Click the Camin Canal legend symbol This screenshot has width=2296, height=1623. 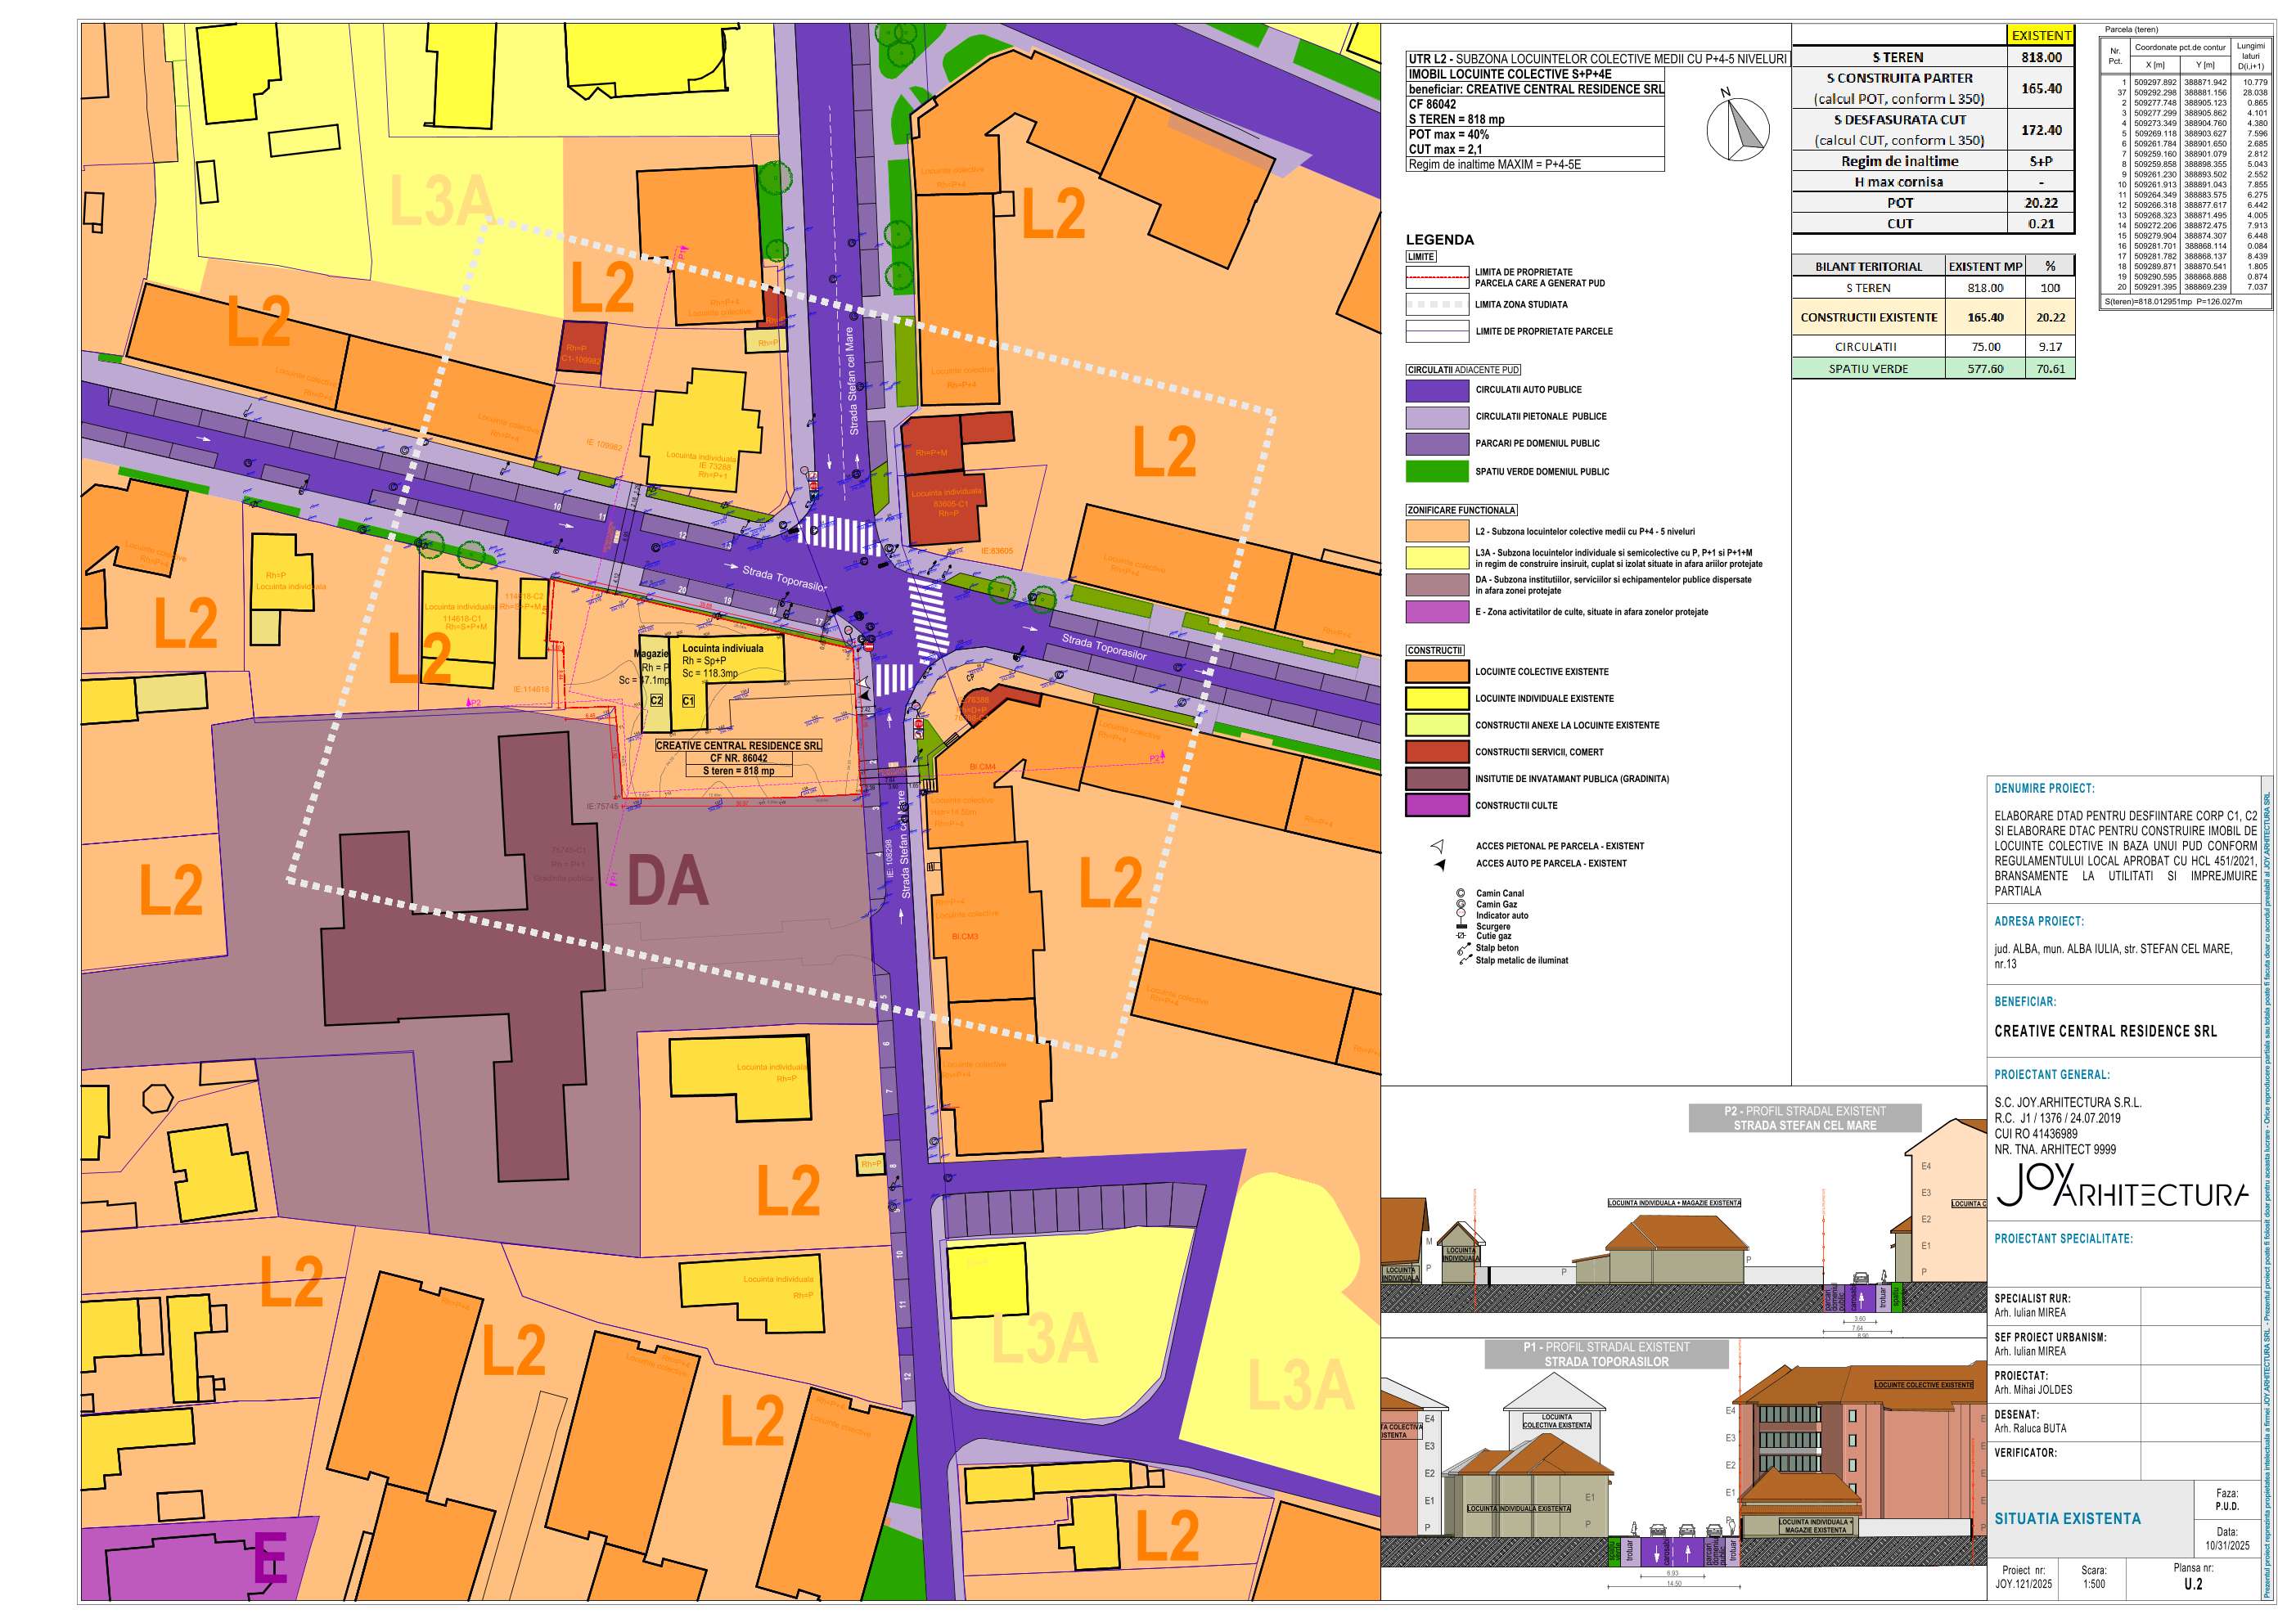point(1461,894)
